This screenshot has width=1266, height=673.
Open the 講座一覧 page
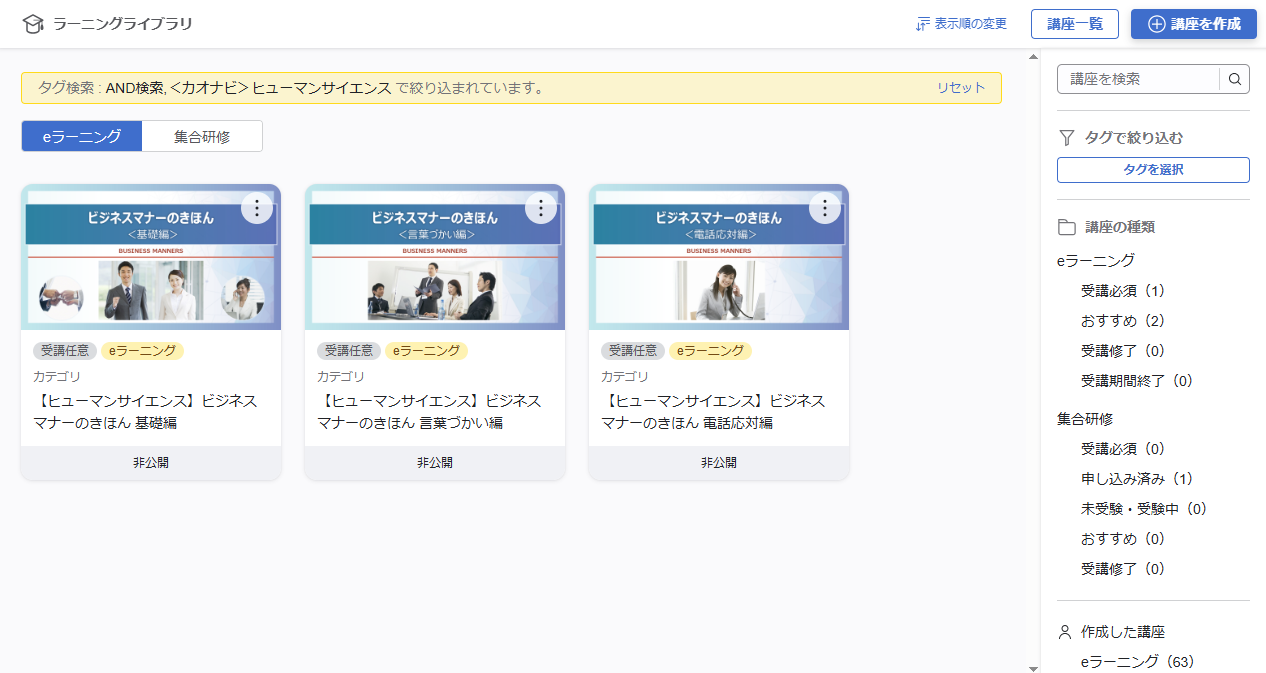[x=1075, y=23]
